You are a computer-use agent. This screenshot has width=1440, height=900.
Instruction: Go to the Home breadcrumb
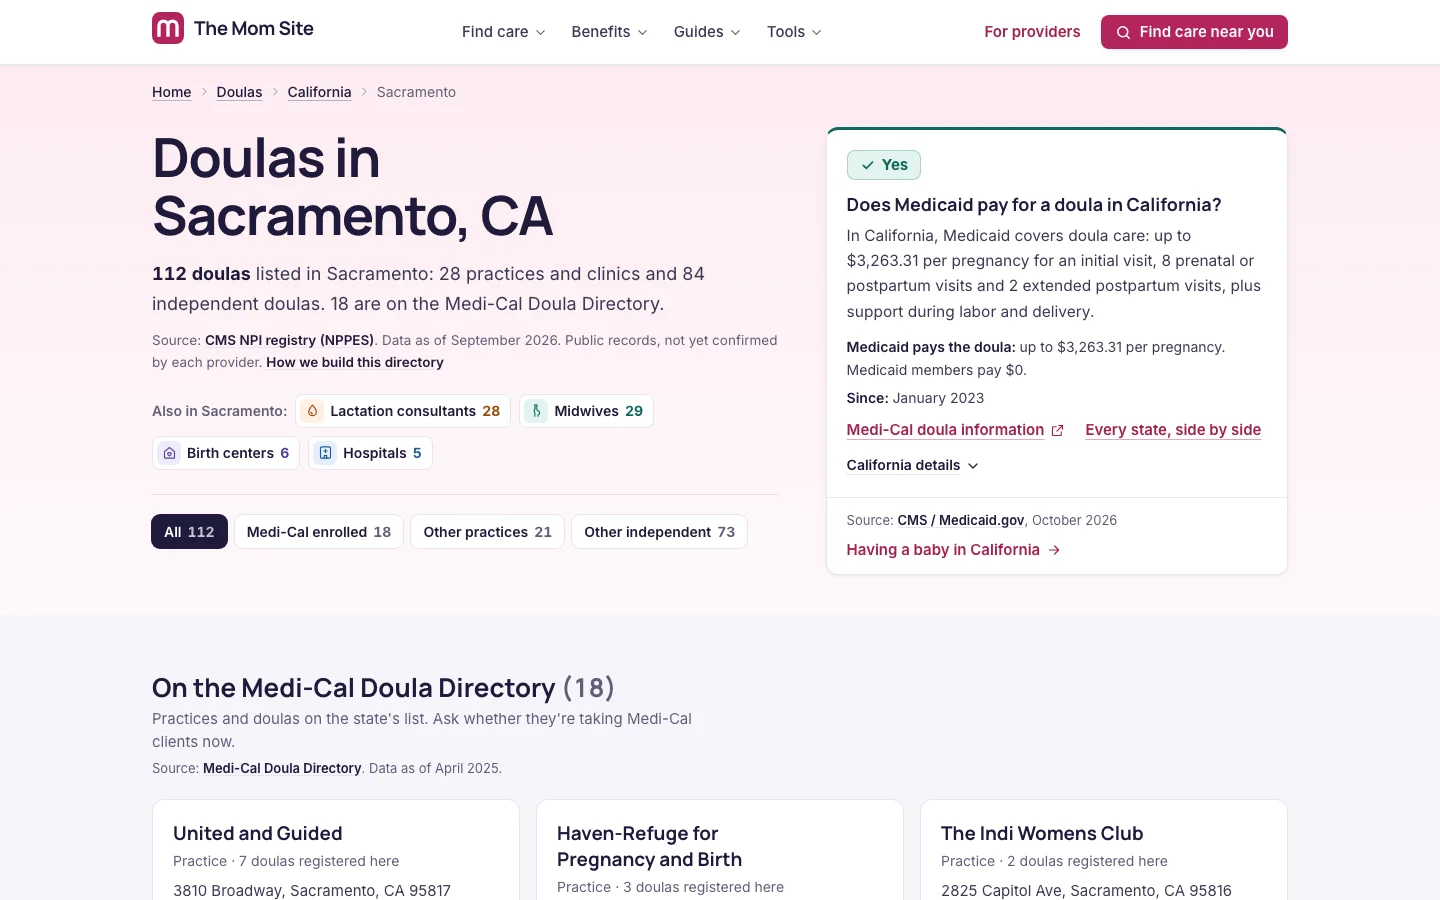[x=171, y=92]
